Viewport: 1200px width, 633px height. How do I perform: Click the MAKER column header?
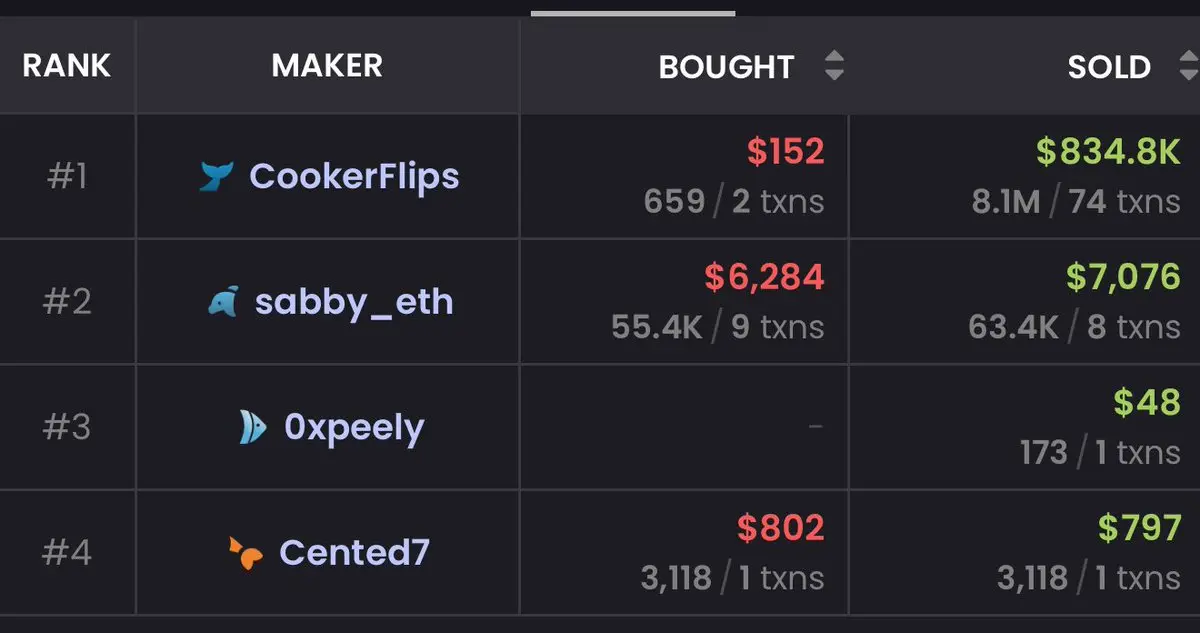[327, 66]
